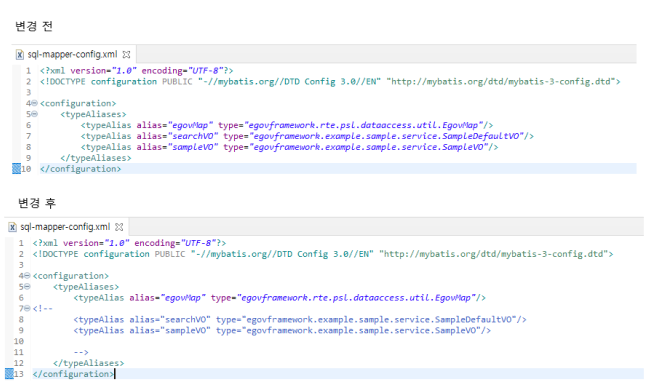
Task: Click the XML file icon on upper tab
Action: click(20, 55)
